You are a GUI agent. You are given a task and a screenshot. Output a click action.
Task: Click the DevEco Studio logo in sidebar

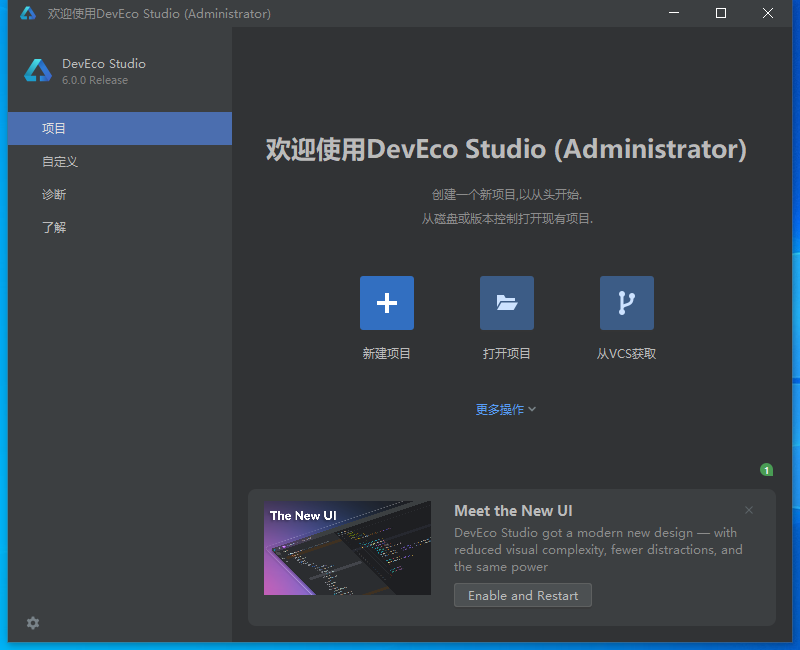(38, 71)
